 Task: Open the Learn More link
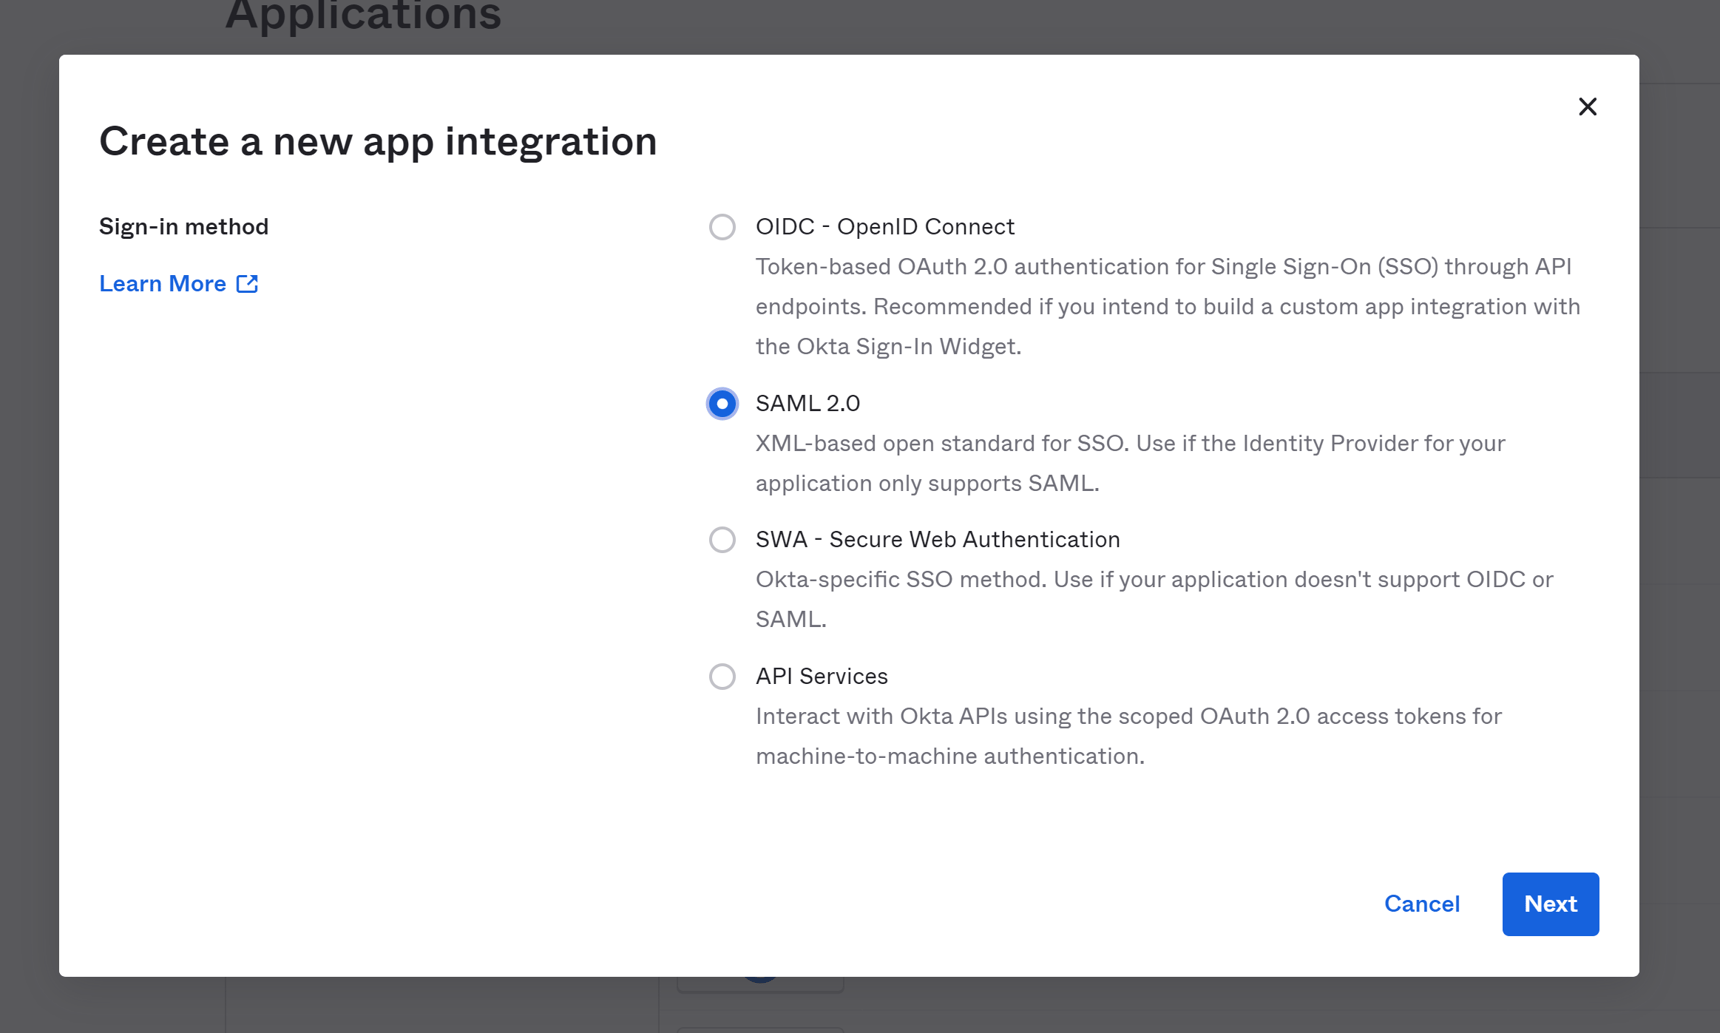click(x=162, y=283)
